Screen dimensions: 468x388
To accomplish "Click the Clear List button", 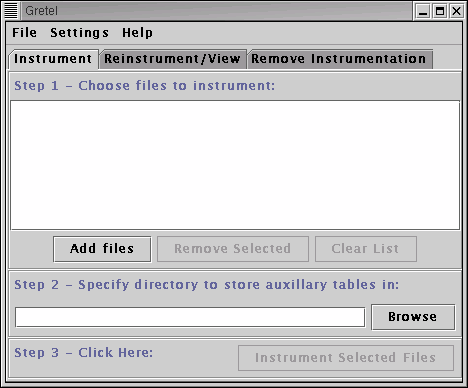I will pos(366,249).
